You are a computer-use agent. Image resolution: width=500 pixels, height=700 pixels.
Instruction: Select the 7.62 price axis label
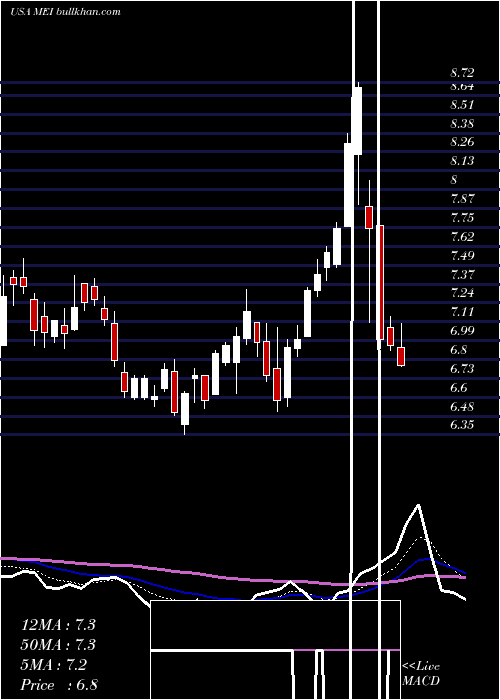(462, 237)
